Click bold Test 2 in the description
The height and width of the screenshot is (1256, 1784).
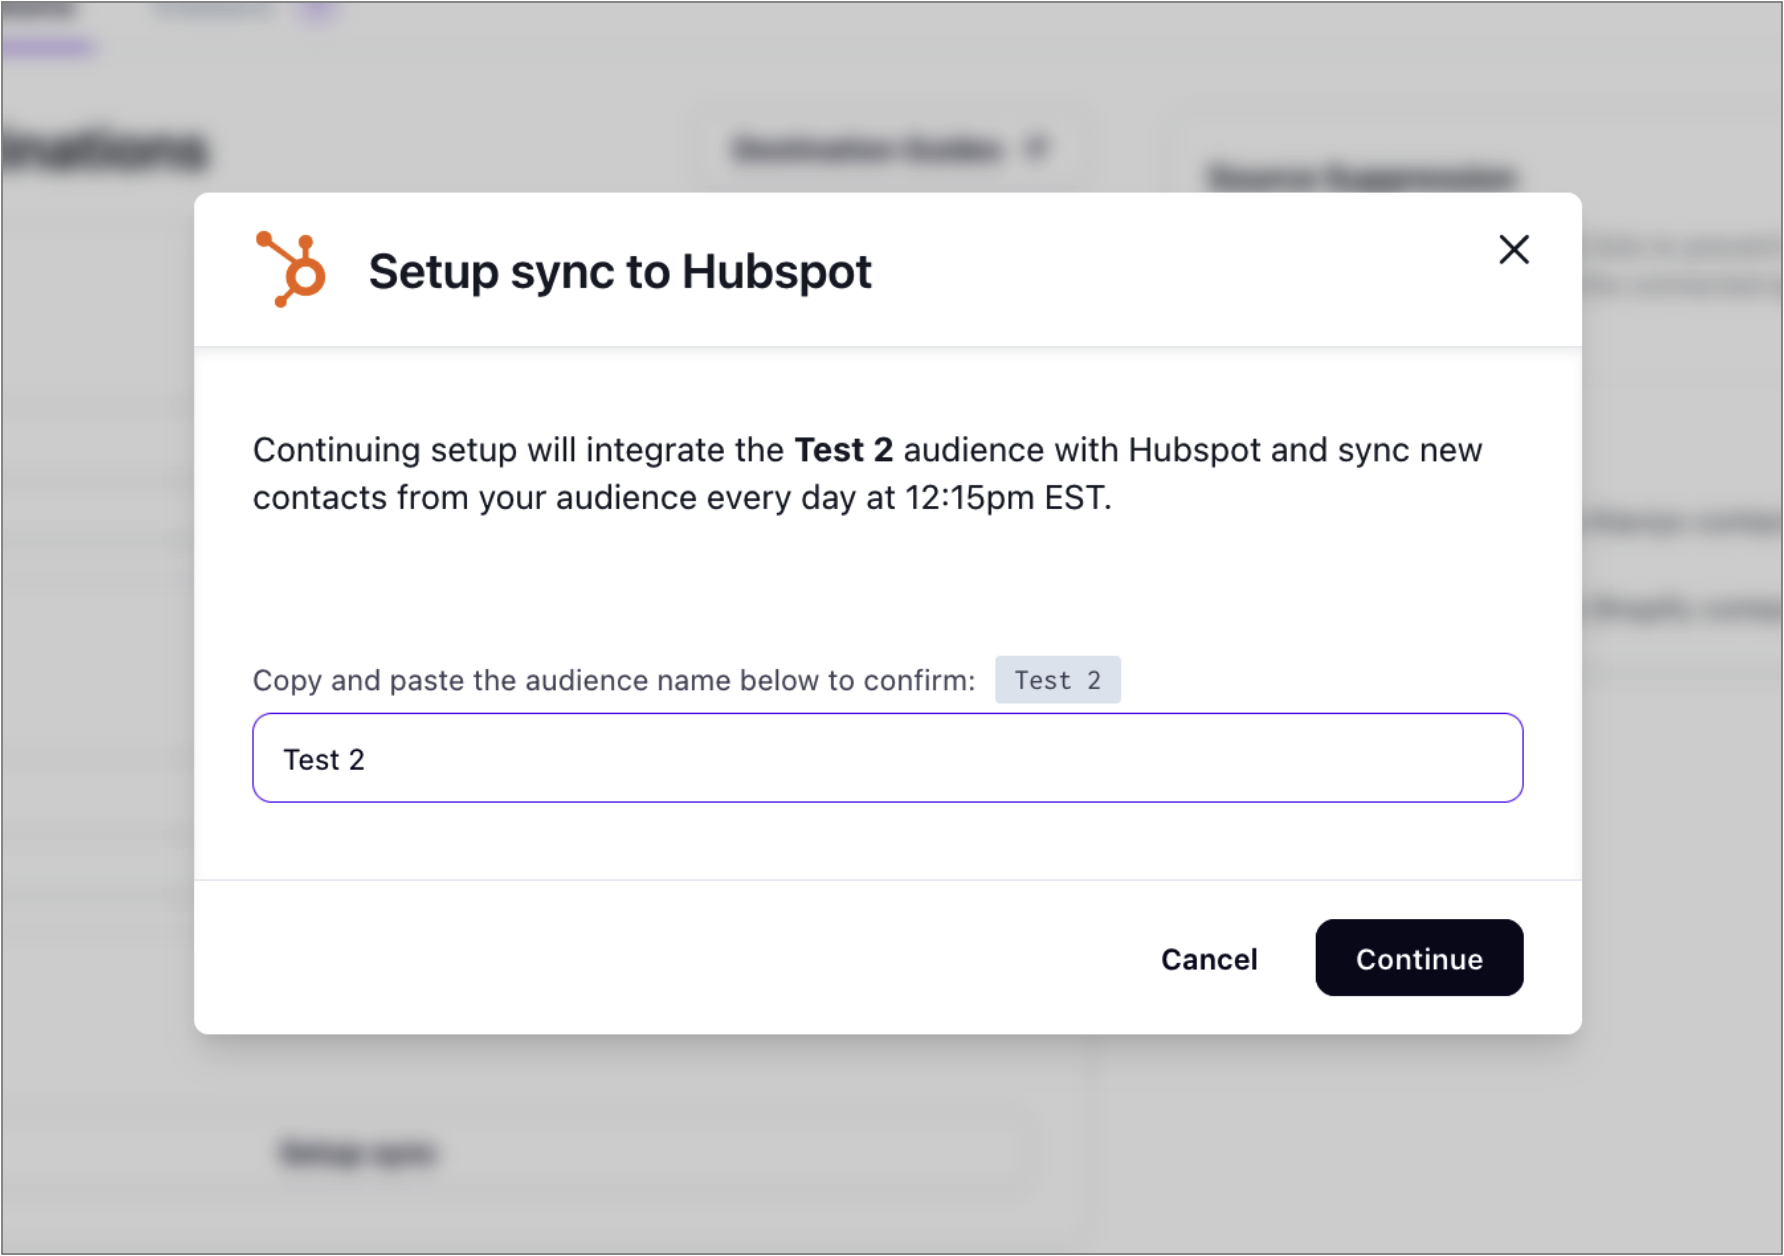pos(843,450)
